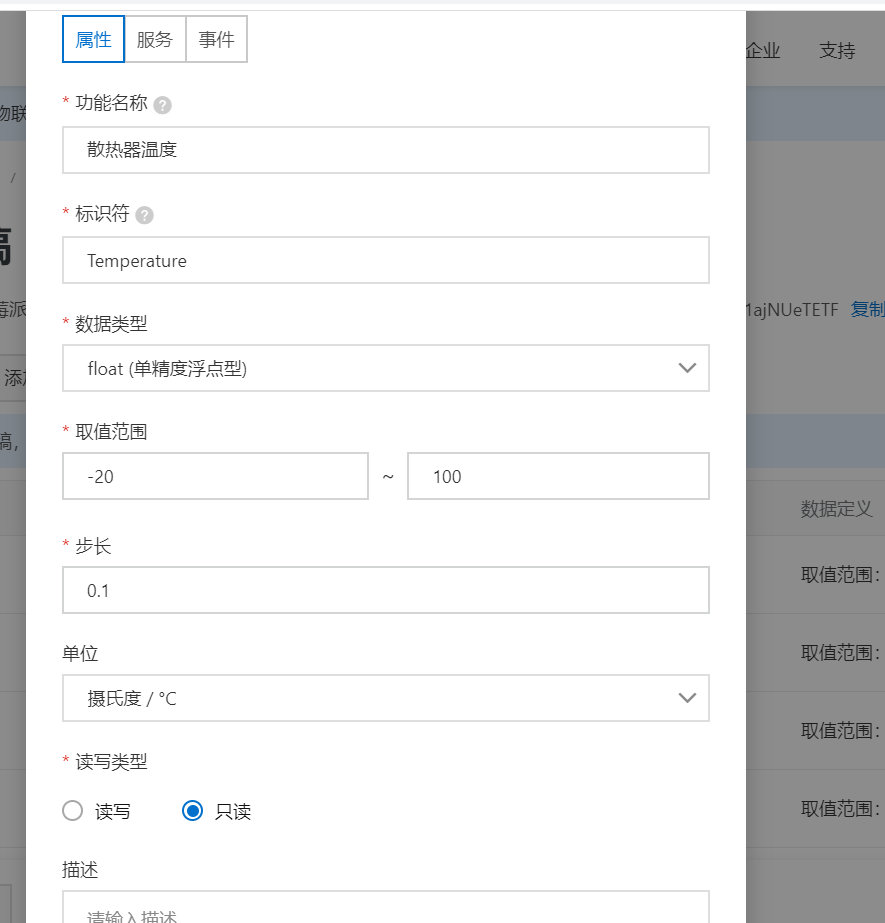
Task: Click the 标识符 input showing Temperature
Action: pos(385,260)
